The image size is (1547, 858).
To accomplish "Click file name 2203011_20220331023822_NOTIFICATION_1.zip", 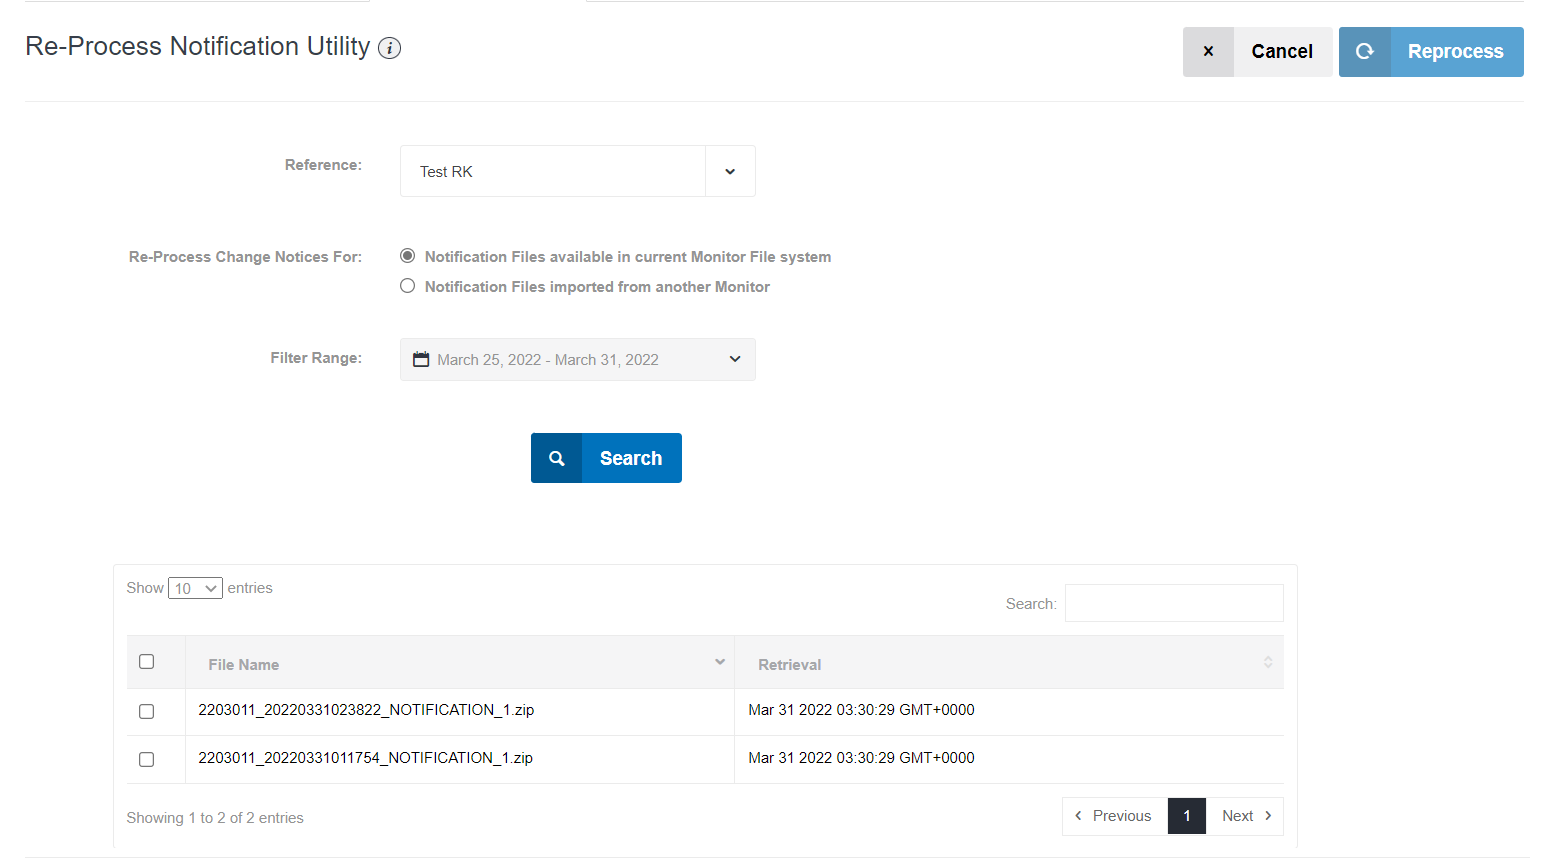I will 366,710.
